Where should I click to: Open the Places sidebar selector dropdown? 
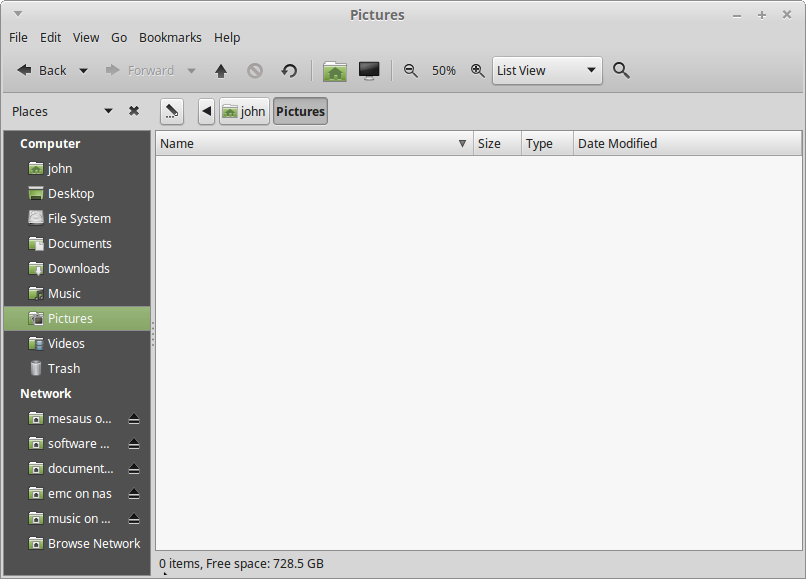point(108,111)
